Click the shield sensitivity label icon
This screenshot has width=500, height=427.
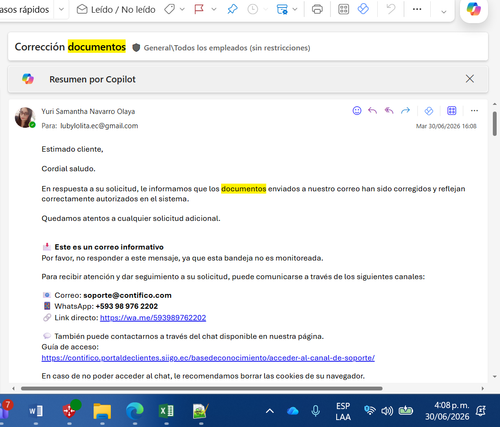point(136,48)
